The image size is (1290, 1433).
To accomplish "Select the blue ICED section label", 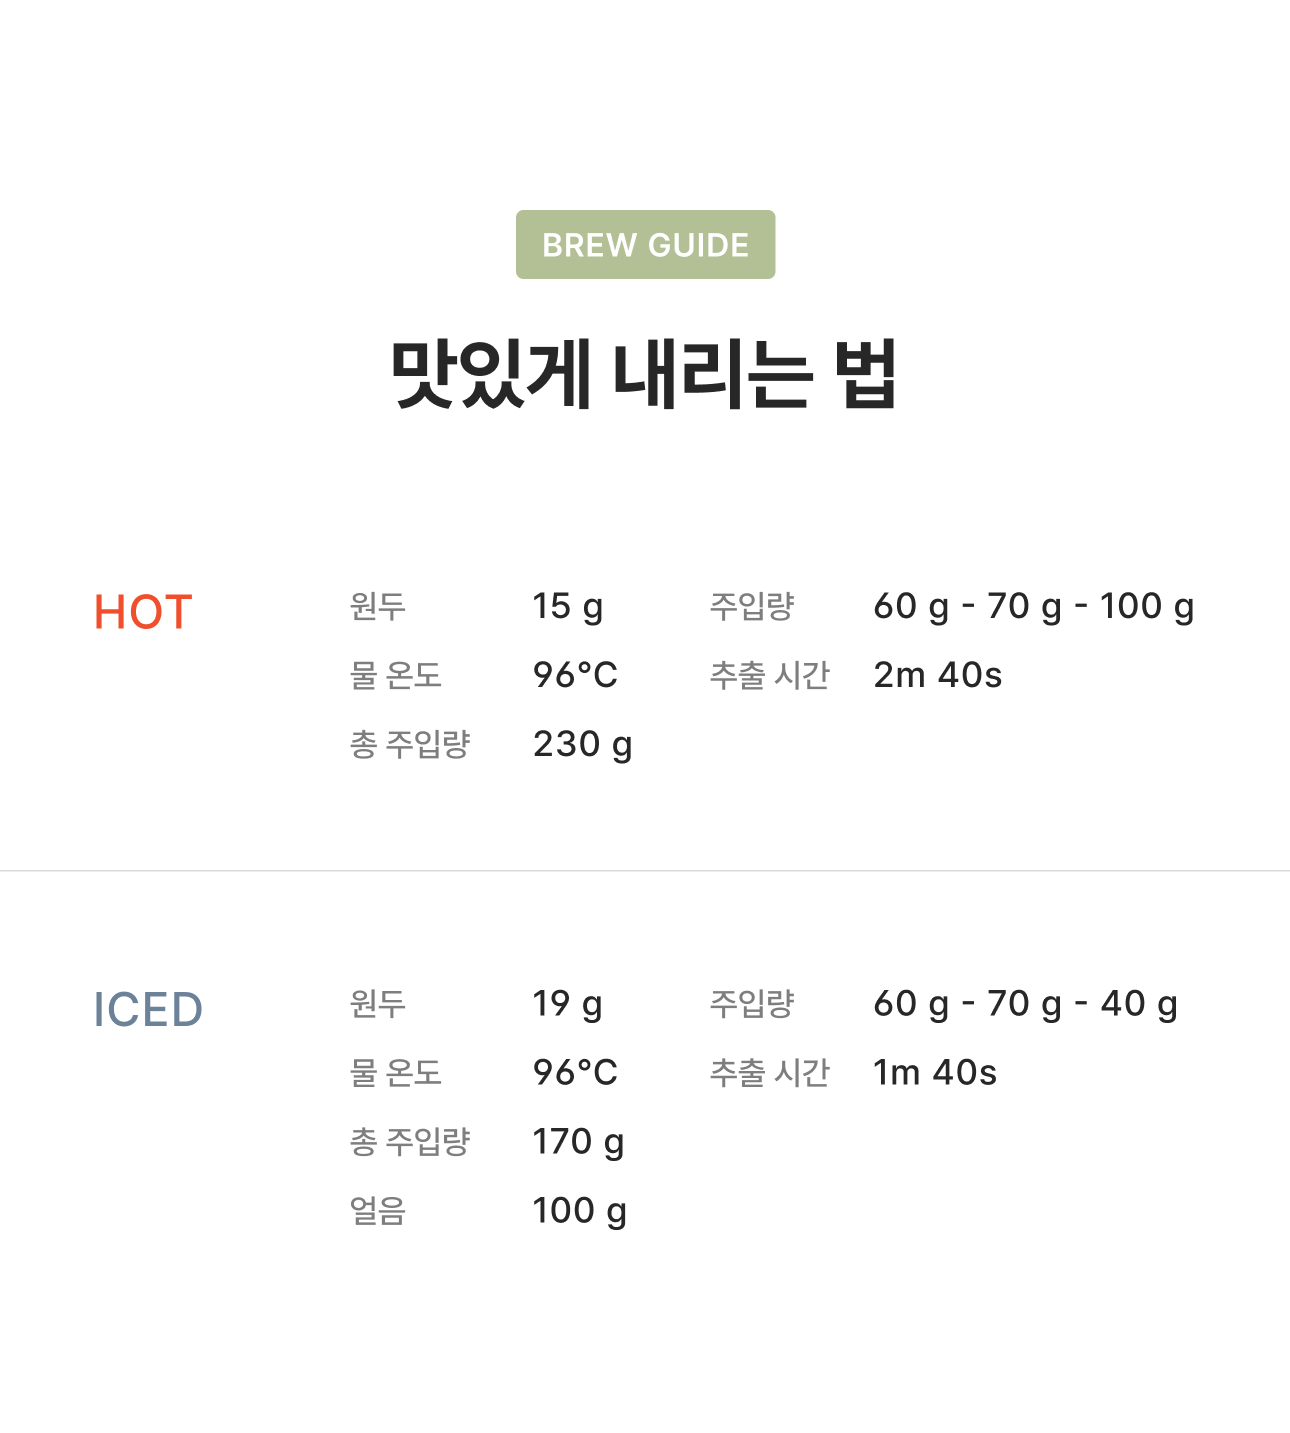I will [x=148, y=1009].
